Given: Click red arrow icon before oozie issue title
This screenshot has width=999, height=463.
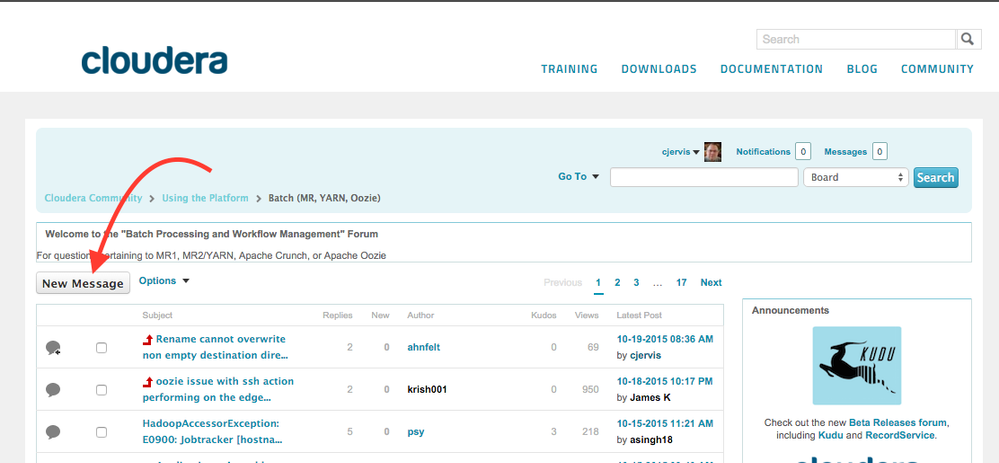Looking at the screenshot, I should point(148,381).
